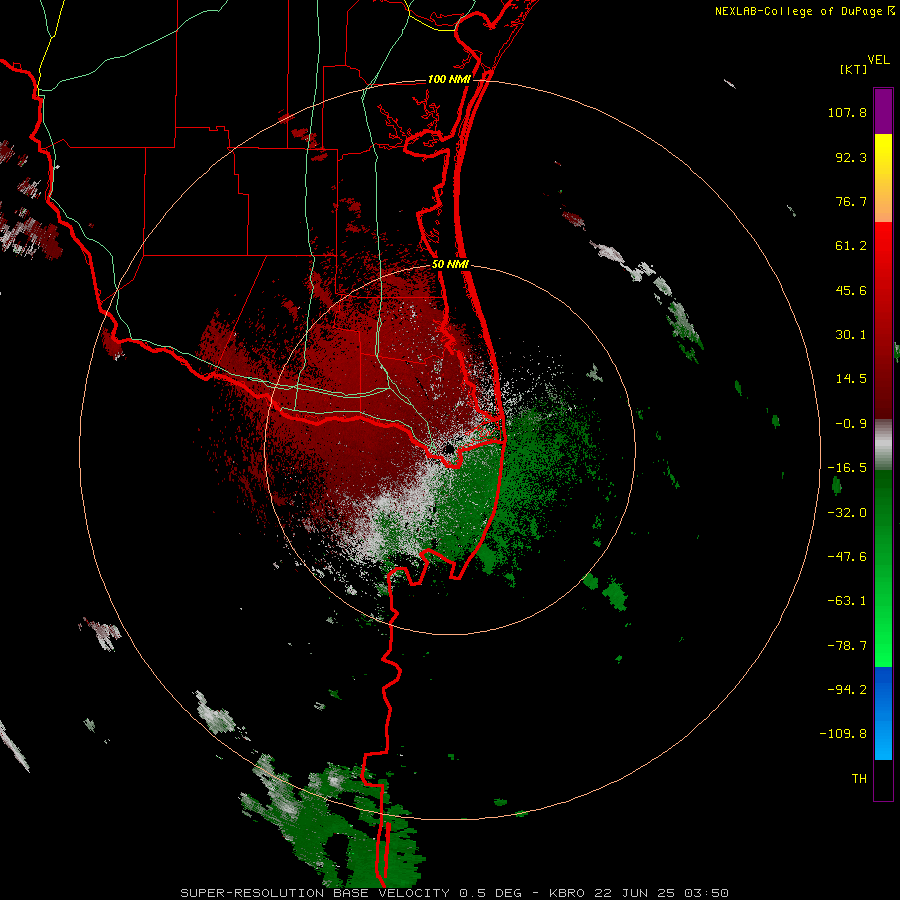Click the -94.2 legend value
Image resolution: width=900 pixels, height=900 pixels.
(x=847, y=689)
